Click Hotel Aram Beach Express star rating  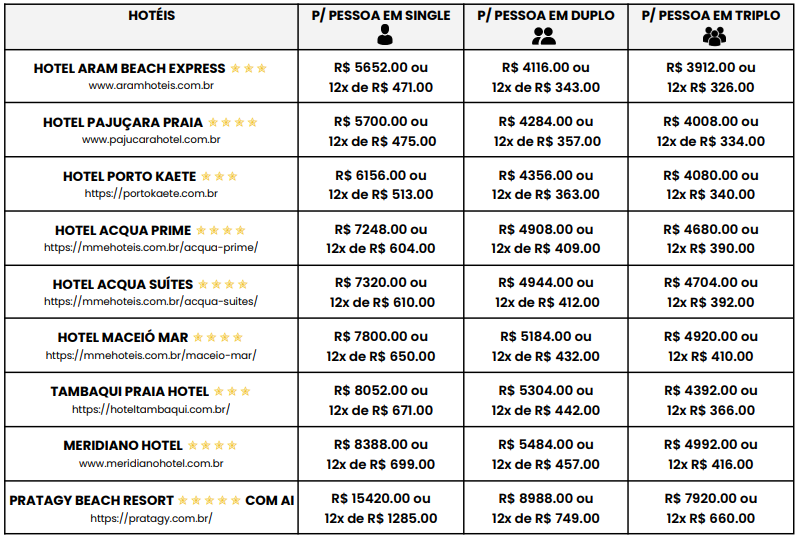point(248,69)
